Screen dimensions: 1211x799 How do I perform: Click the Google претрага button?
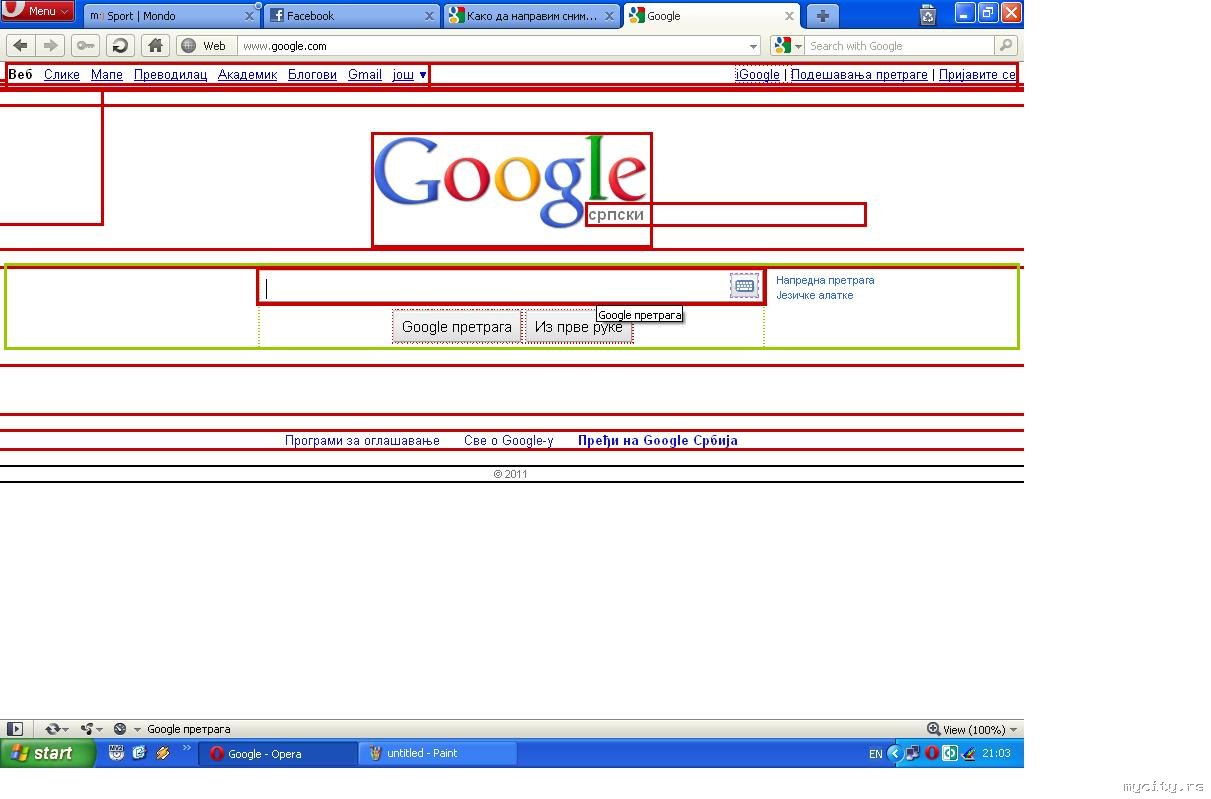[456, 327]
